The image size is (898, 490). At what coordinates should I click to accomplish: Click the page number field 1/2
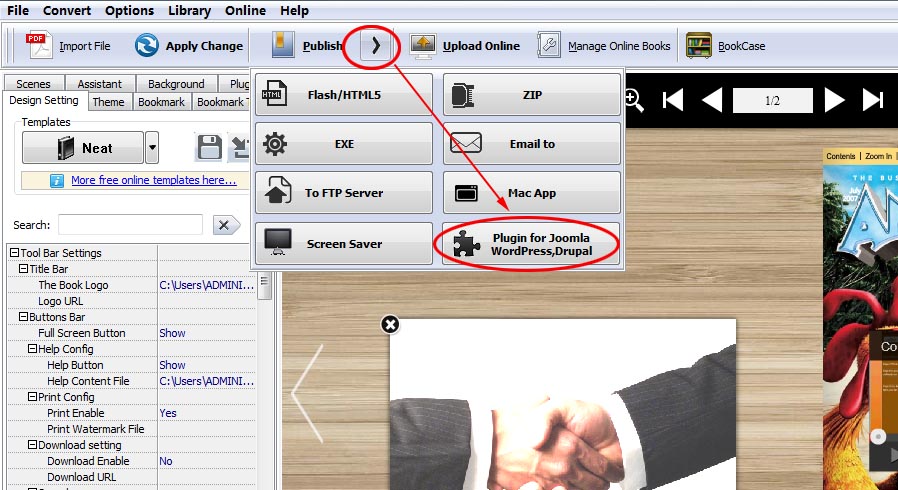tap(773, 101)
